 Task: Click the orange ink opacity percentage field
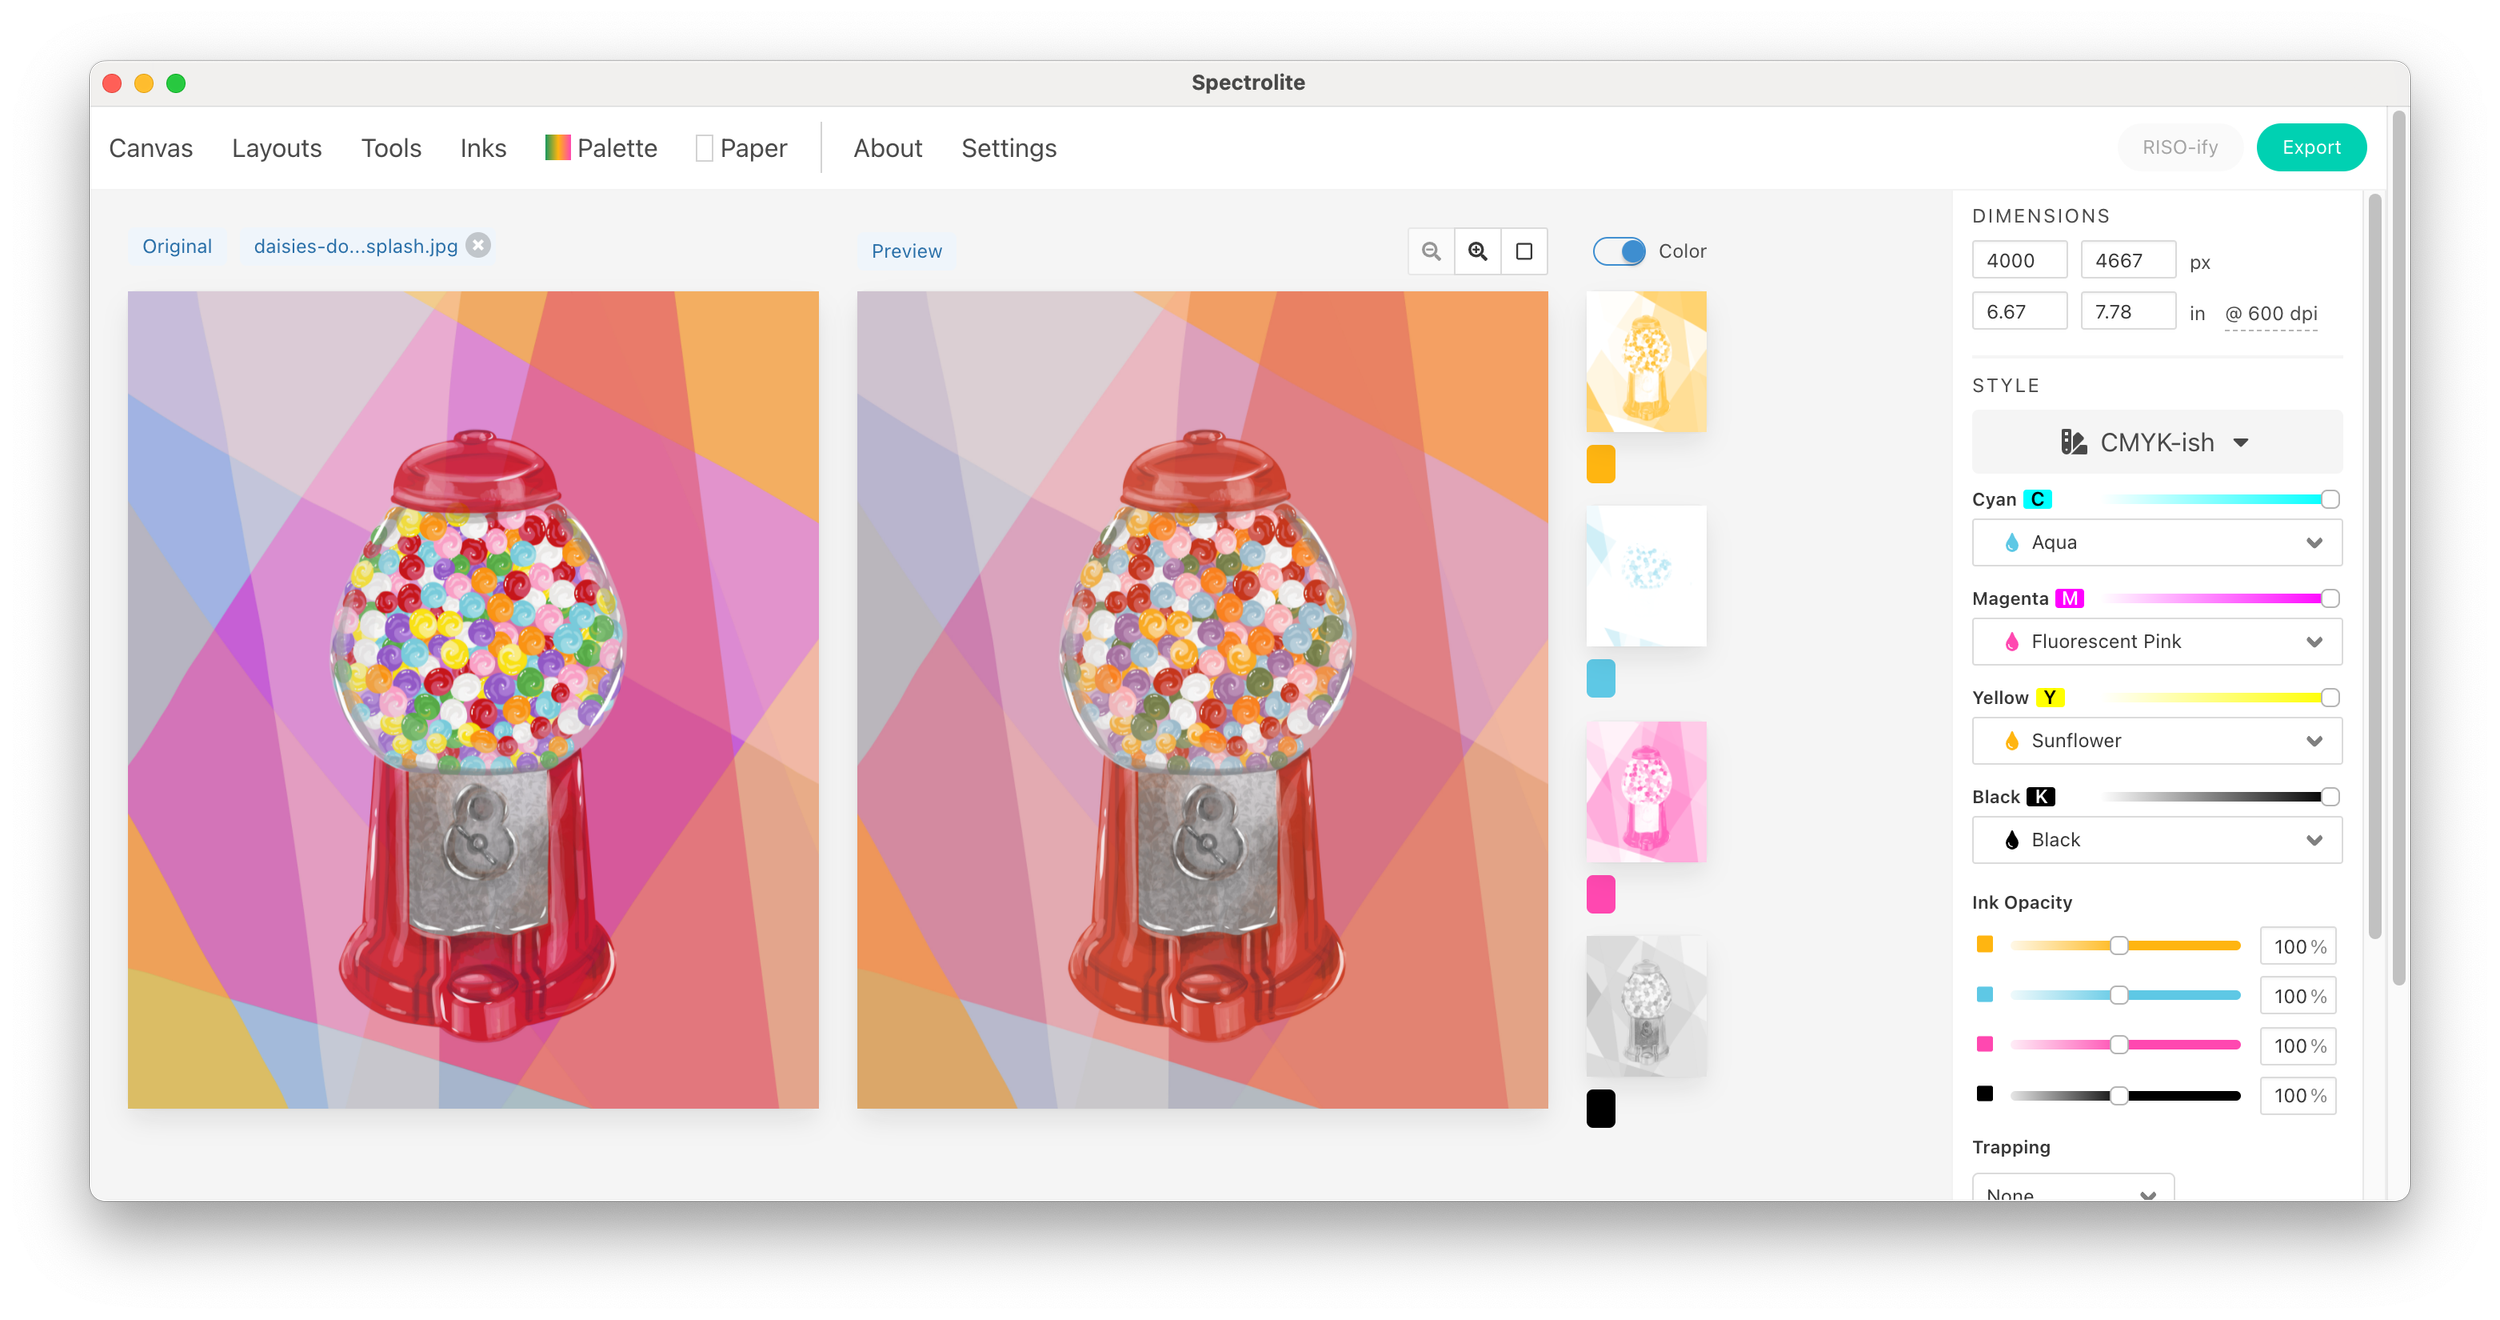[x=2298, y=946]
